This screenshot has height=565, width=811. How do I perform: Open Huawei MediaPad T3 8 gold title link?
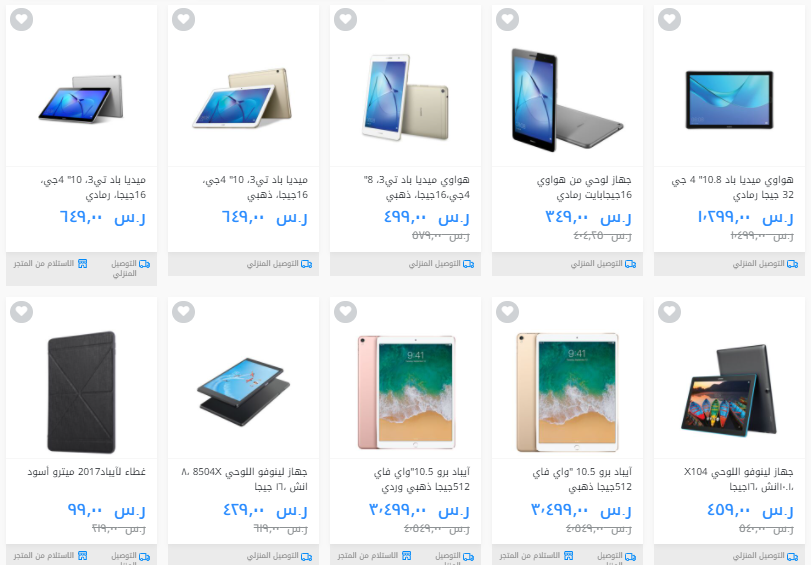[x=416, y=187]
